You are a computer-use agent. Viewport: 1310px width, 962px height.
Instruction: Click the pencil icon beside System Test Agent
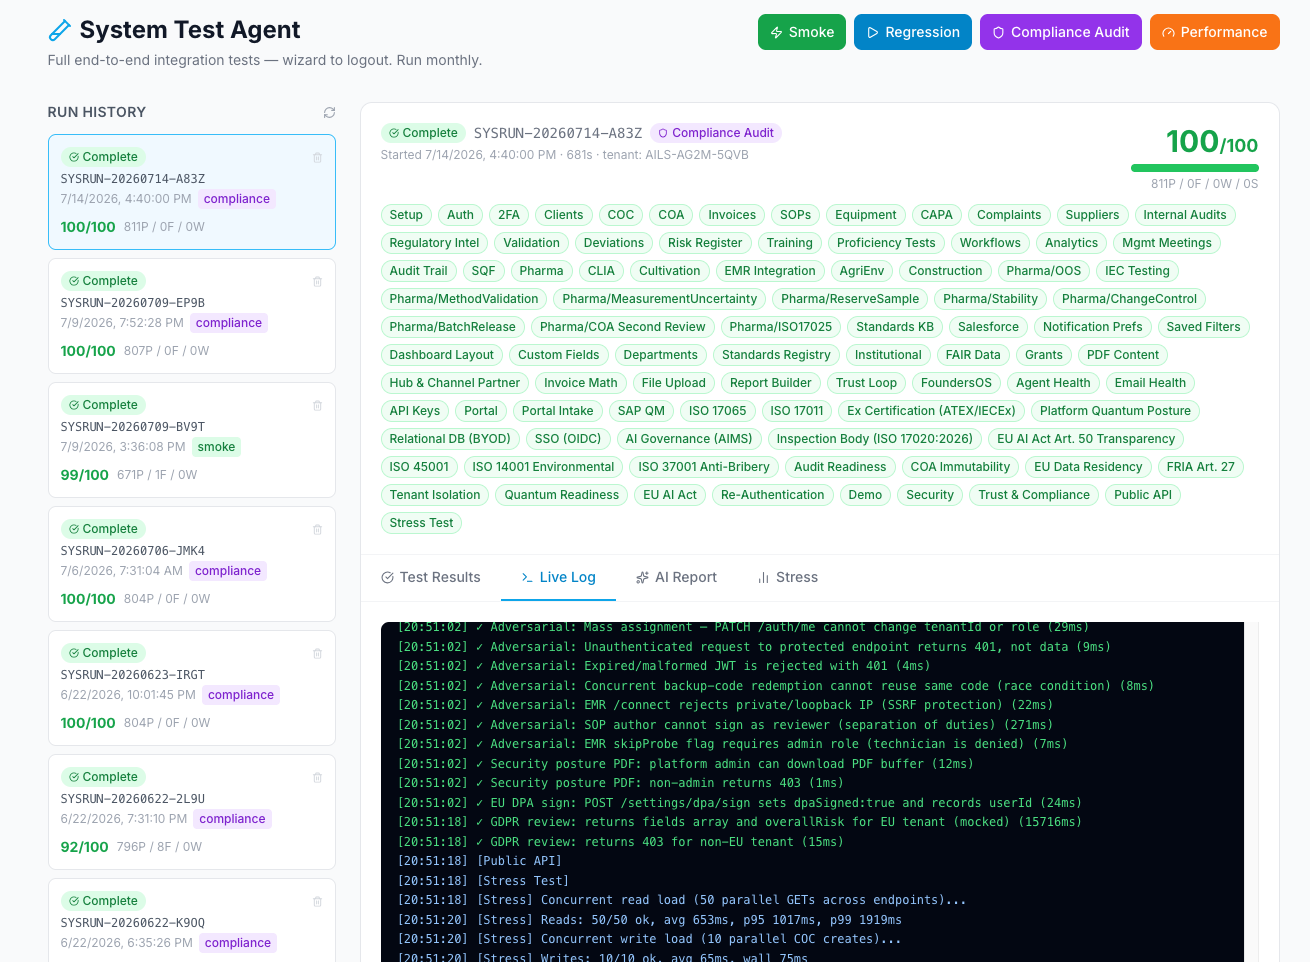pyautogui.click(x=60, y=31)
